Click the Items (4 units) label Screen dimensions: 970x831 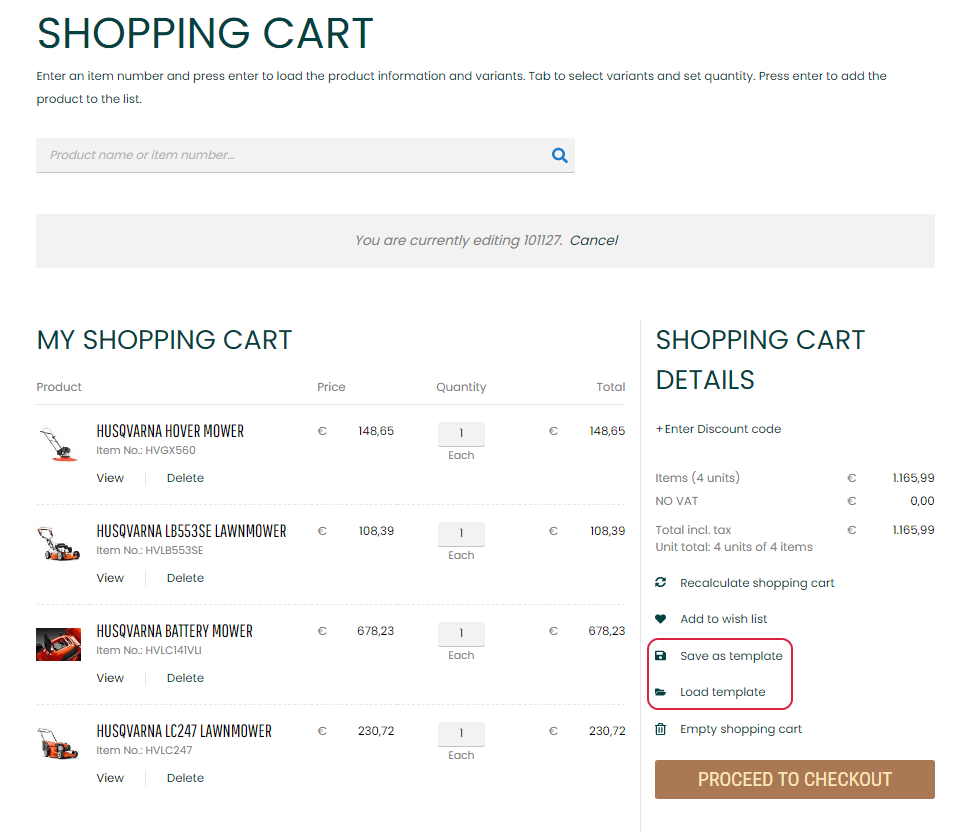pos(697,478)
